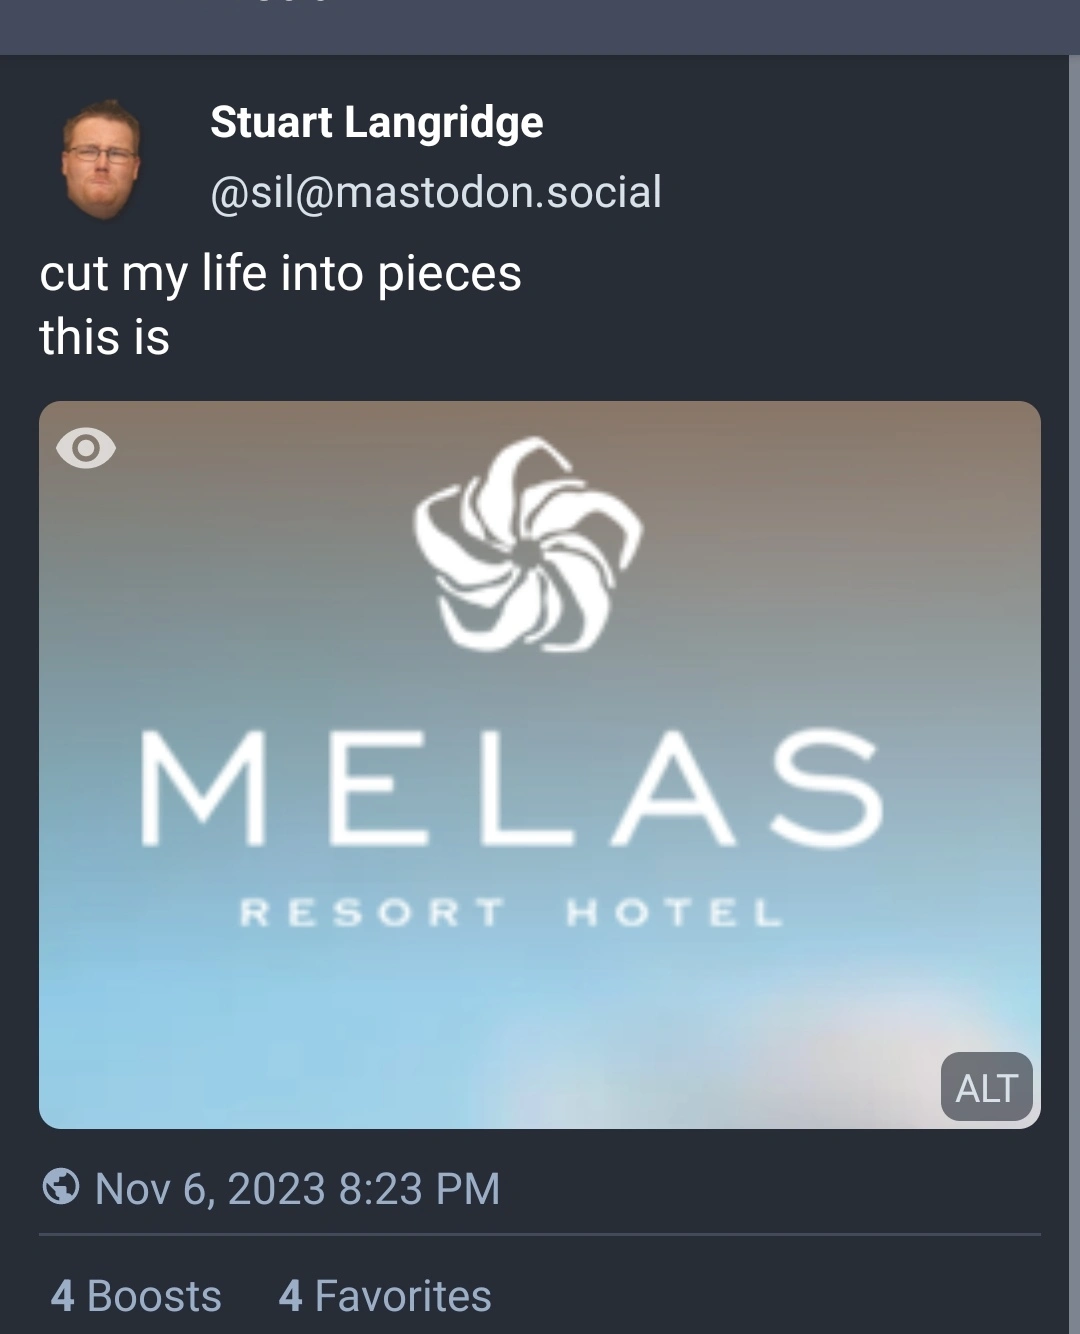The height and width of the screenshot is (1334, 1080).
Task: Open the Nov 6, 2023 8:23 PM timestamp
Action: [x=297, y=1189]
